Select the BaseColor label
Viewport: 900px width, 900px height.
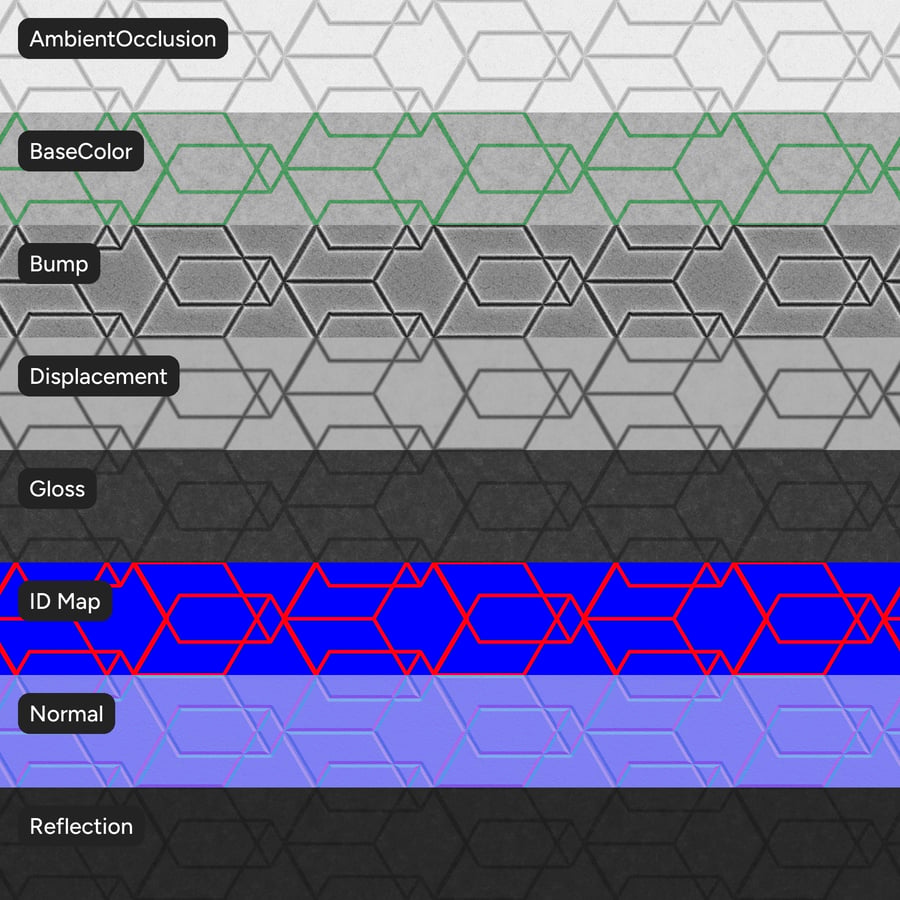point(81,151)
